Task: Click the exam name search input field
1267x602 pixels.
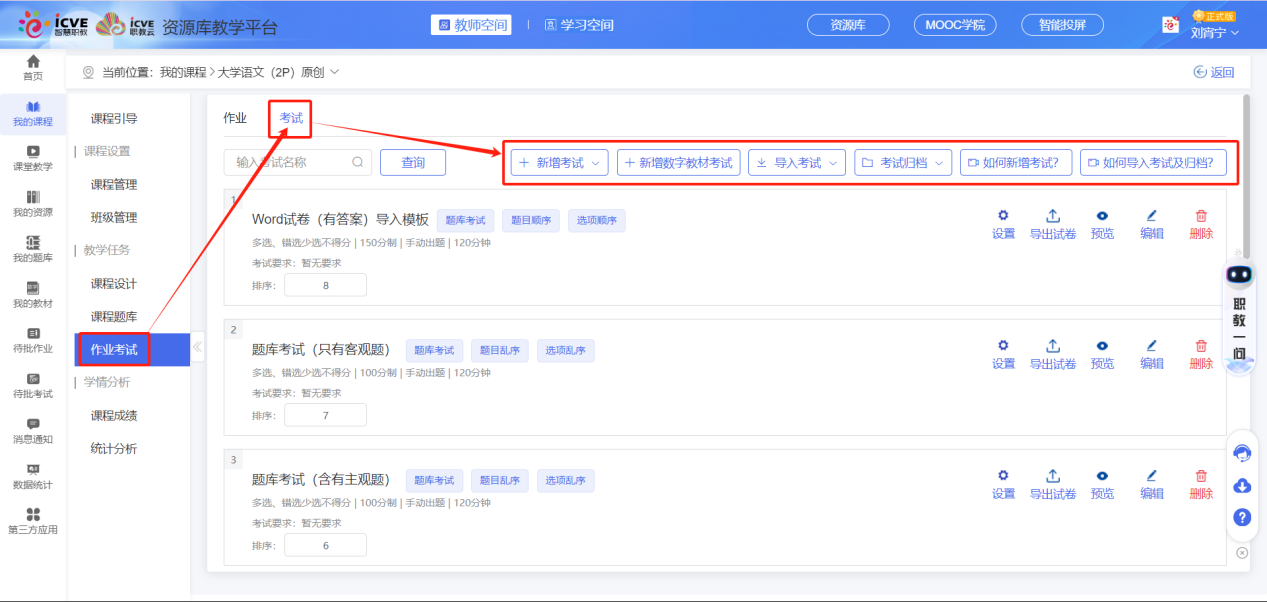Action: point(292,162)
